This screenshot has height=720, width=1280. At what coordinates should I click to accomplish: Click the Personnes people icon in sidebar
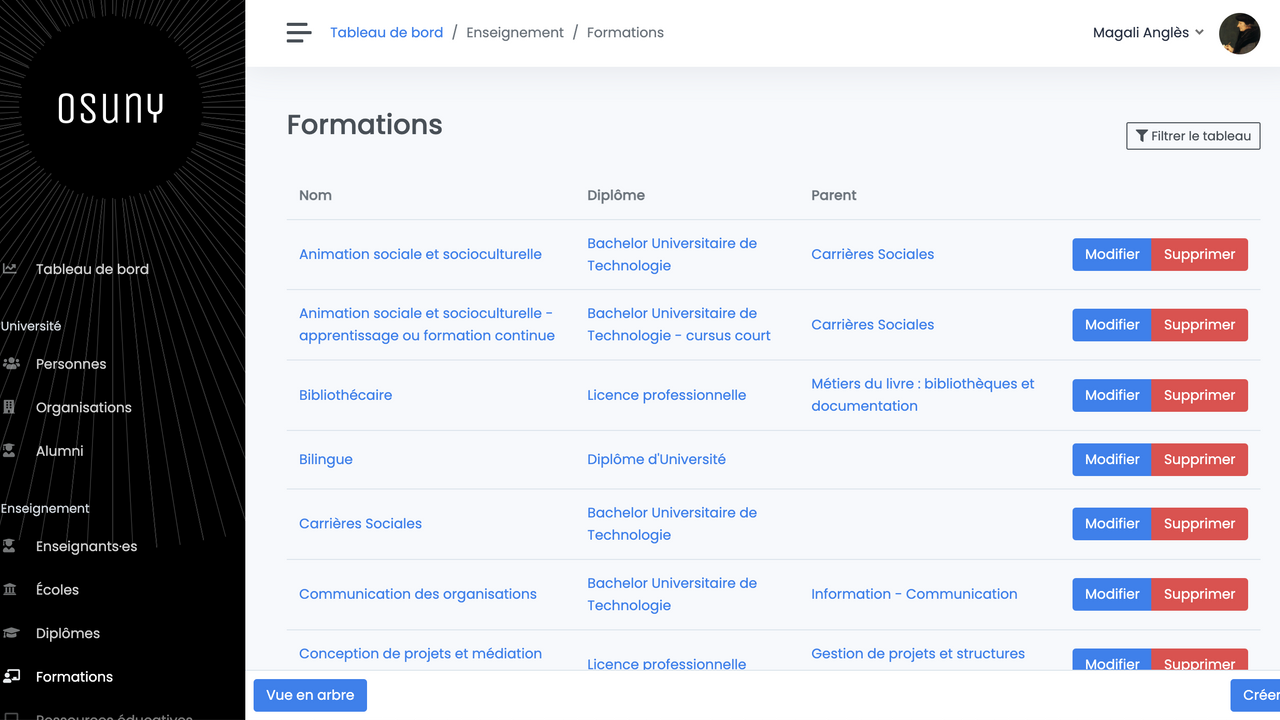pos(11,364)
